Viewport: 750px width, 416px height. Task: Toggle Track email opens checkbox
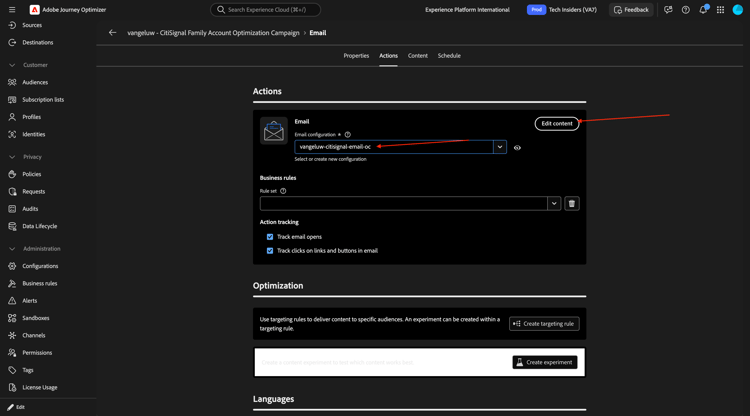(x=270, y=237)
